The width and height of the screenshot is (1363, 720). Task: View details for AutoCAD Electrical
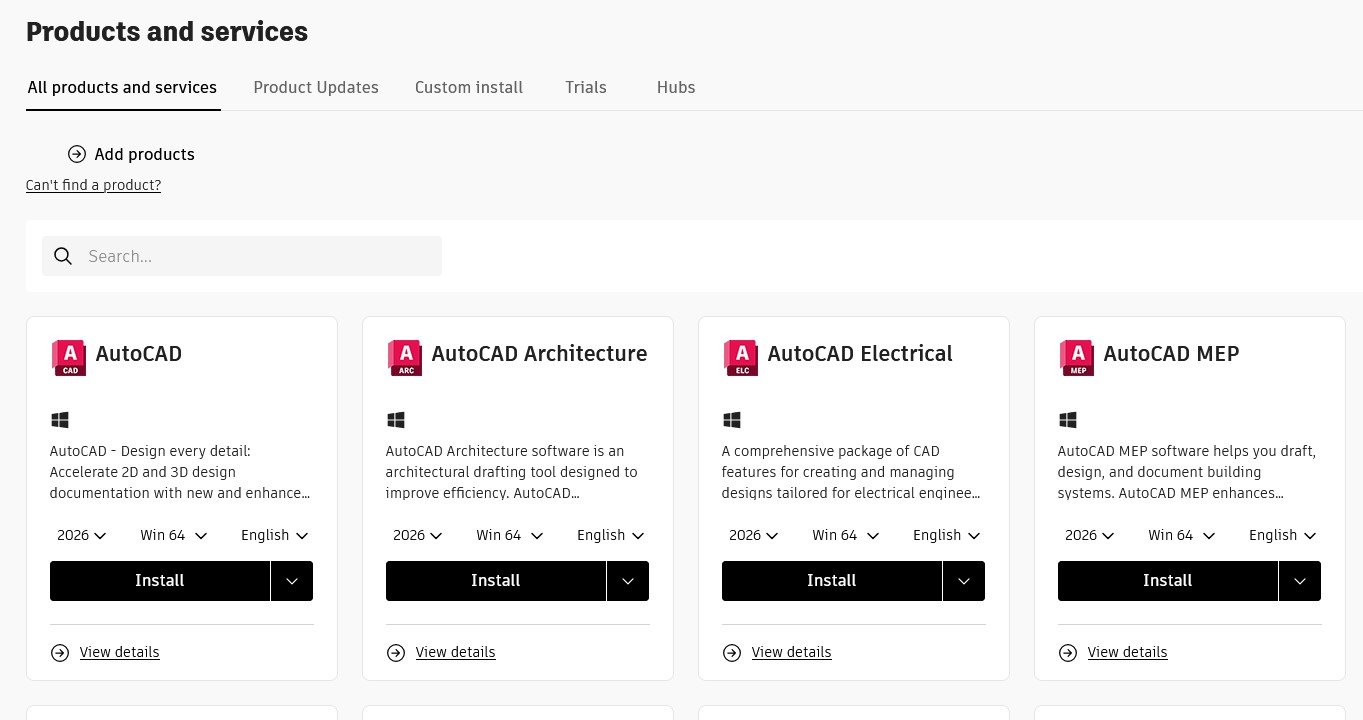791,653
